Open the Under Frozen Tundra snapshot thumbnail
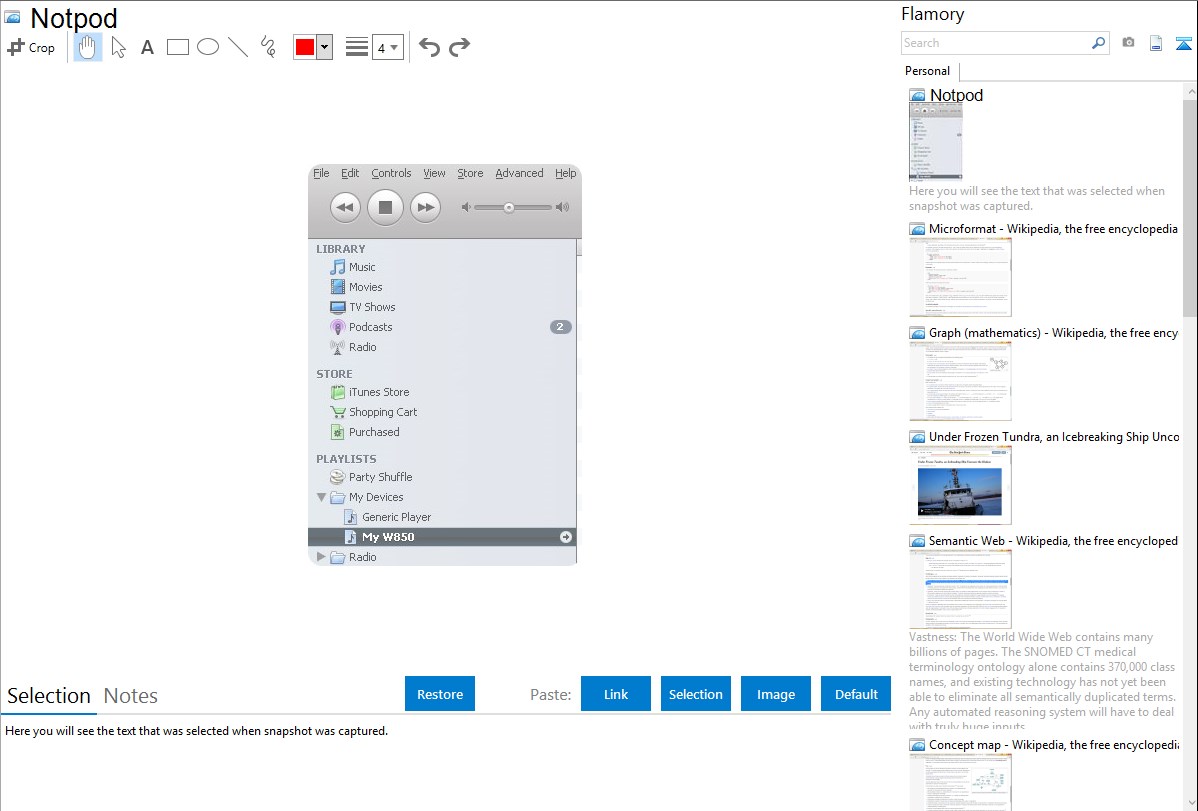 click(960, 485)
